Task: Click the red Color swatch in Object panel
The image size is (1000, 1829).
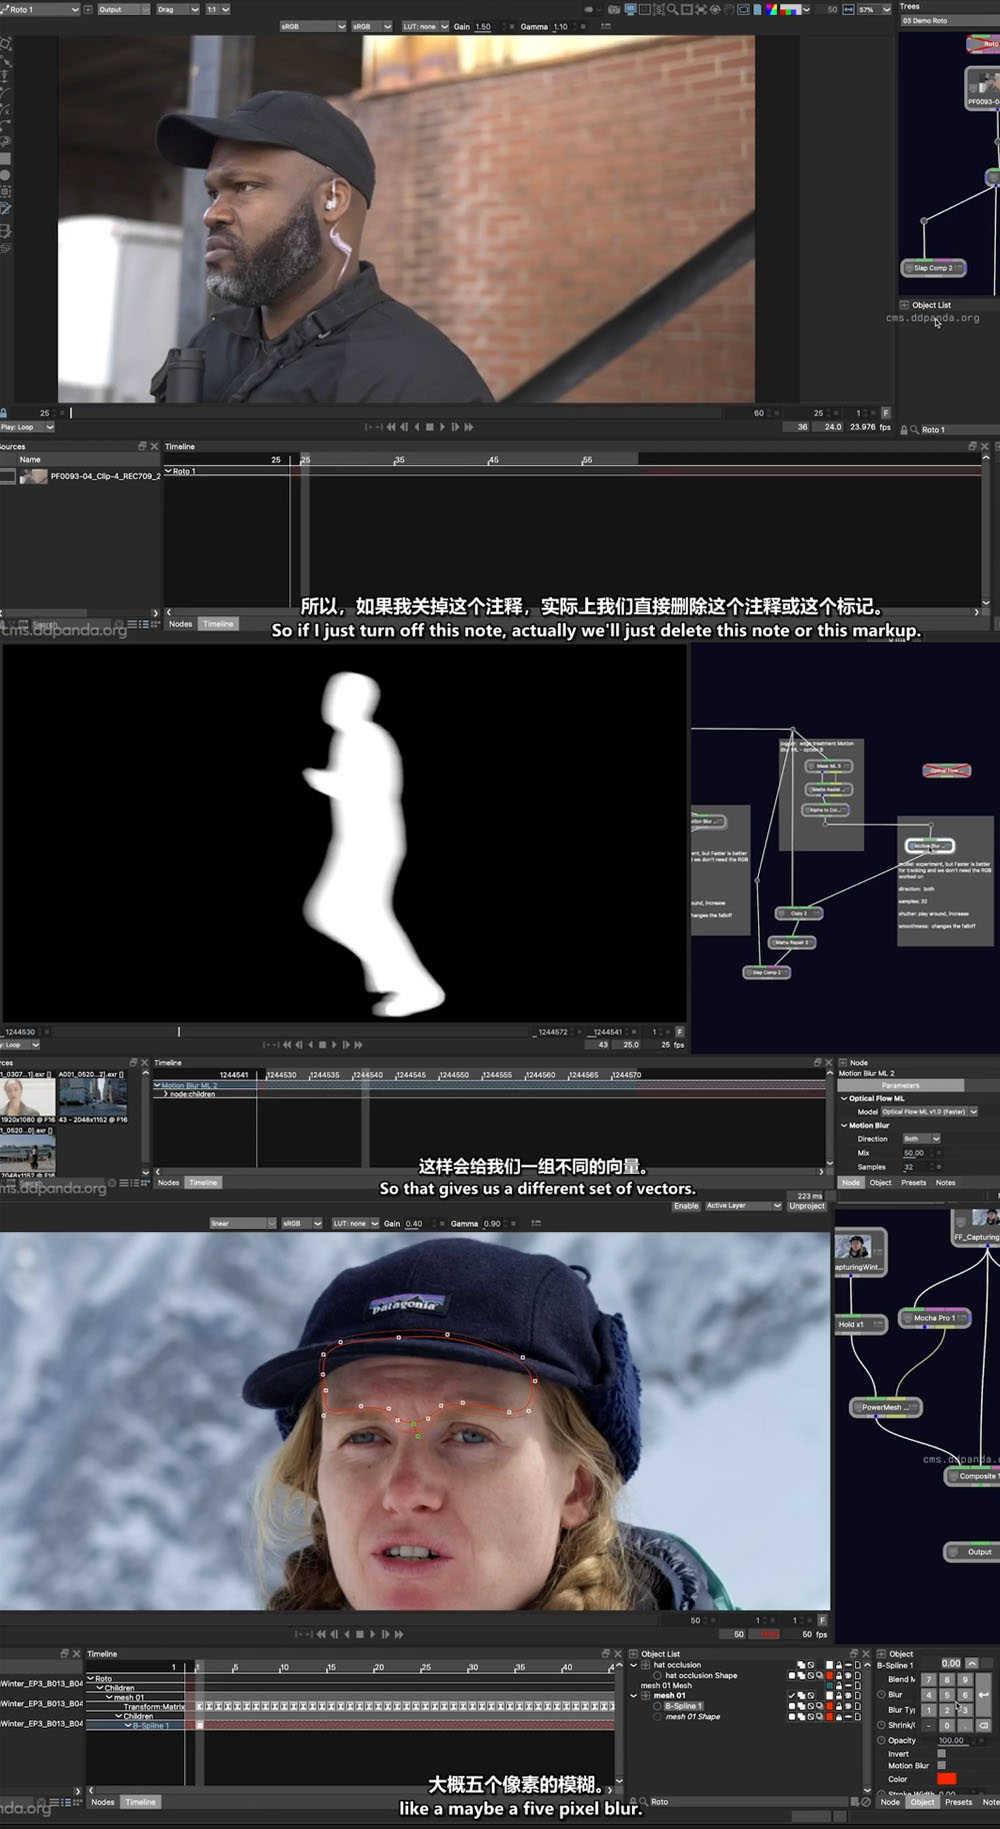Action: [x=946, y=1779]
